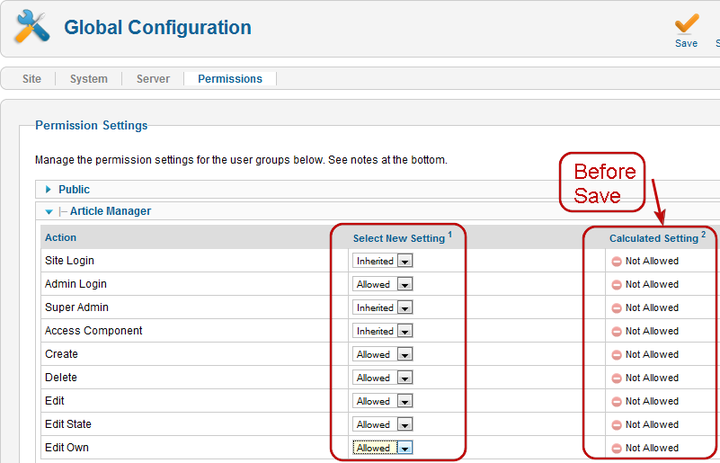Click the Calculated Setting column header
720x463 pixels.
click(x=654, y=238)
